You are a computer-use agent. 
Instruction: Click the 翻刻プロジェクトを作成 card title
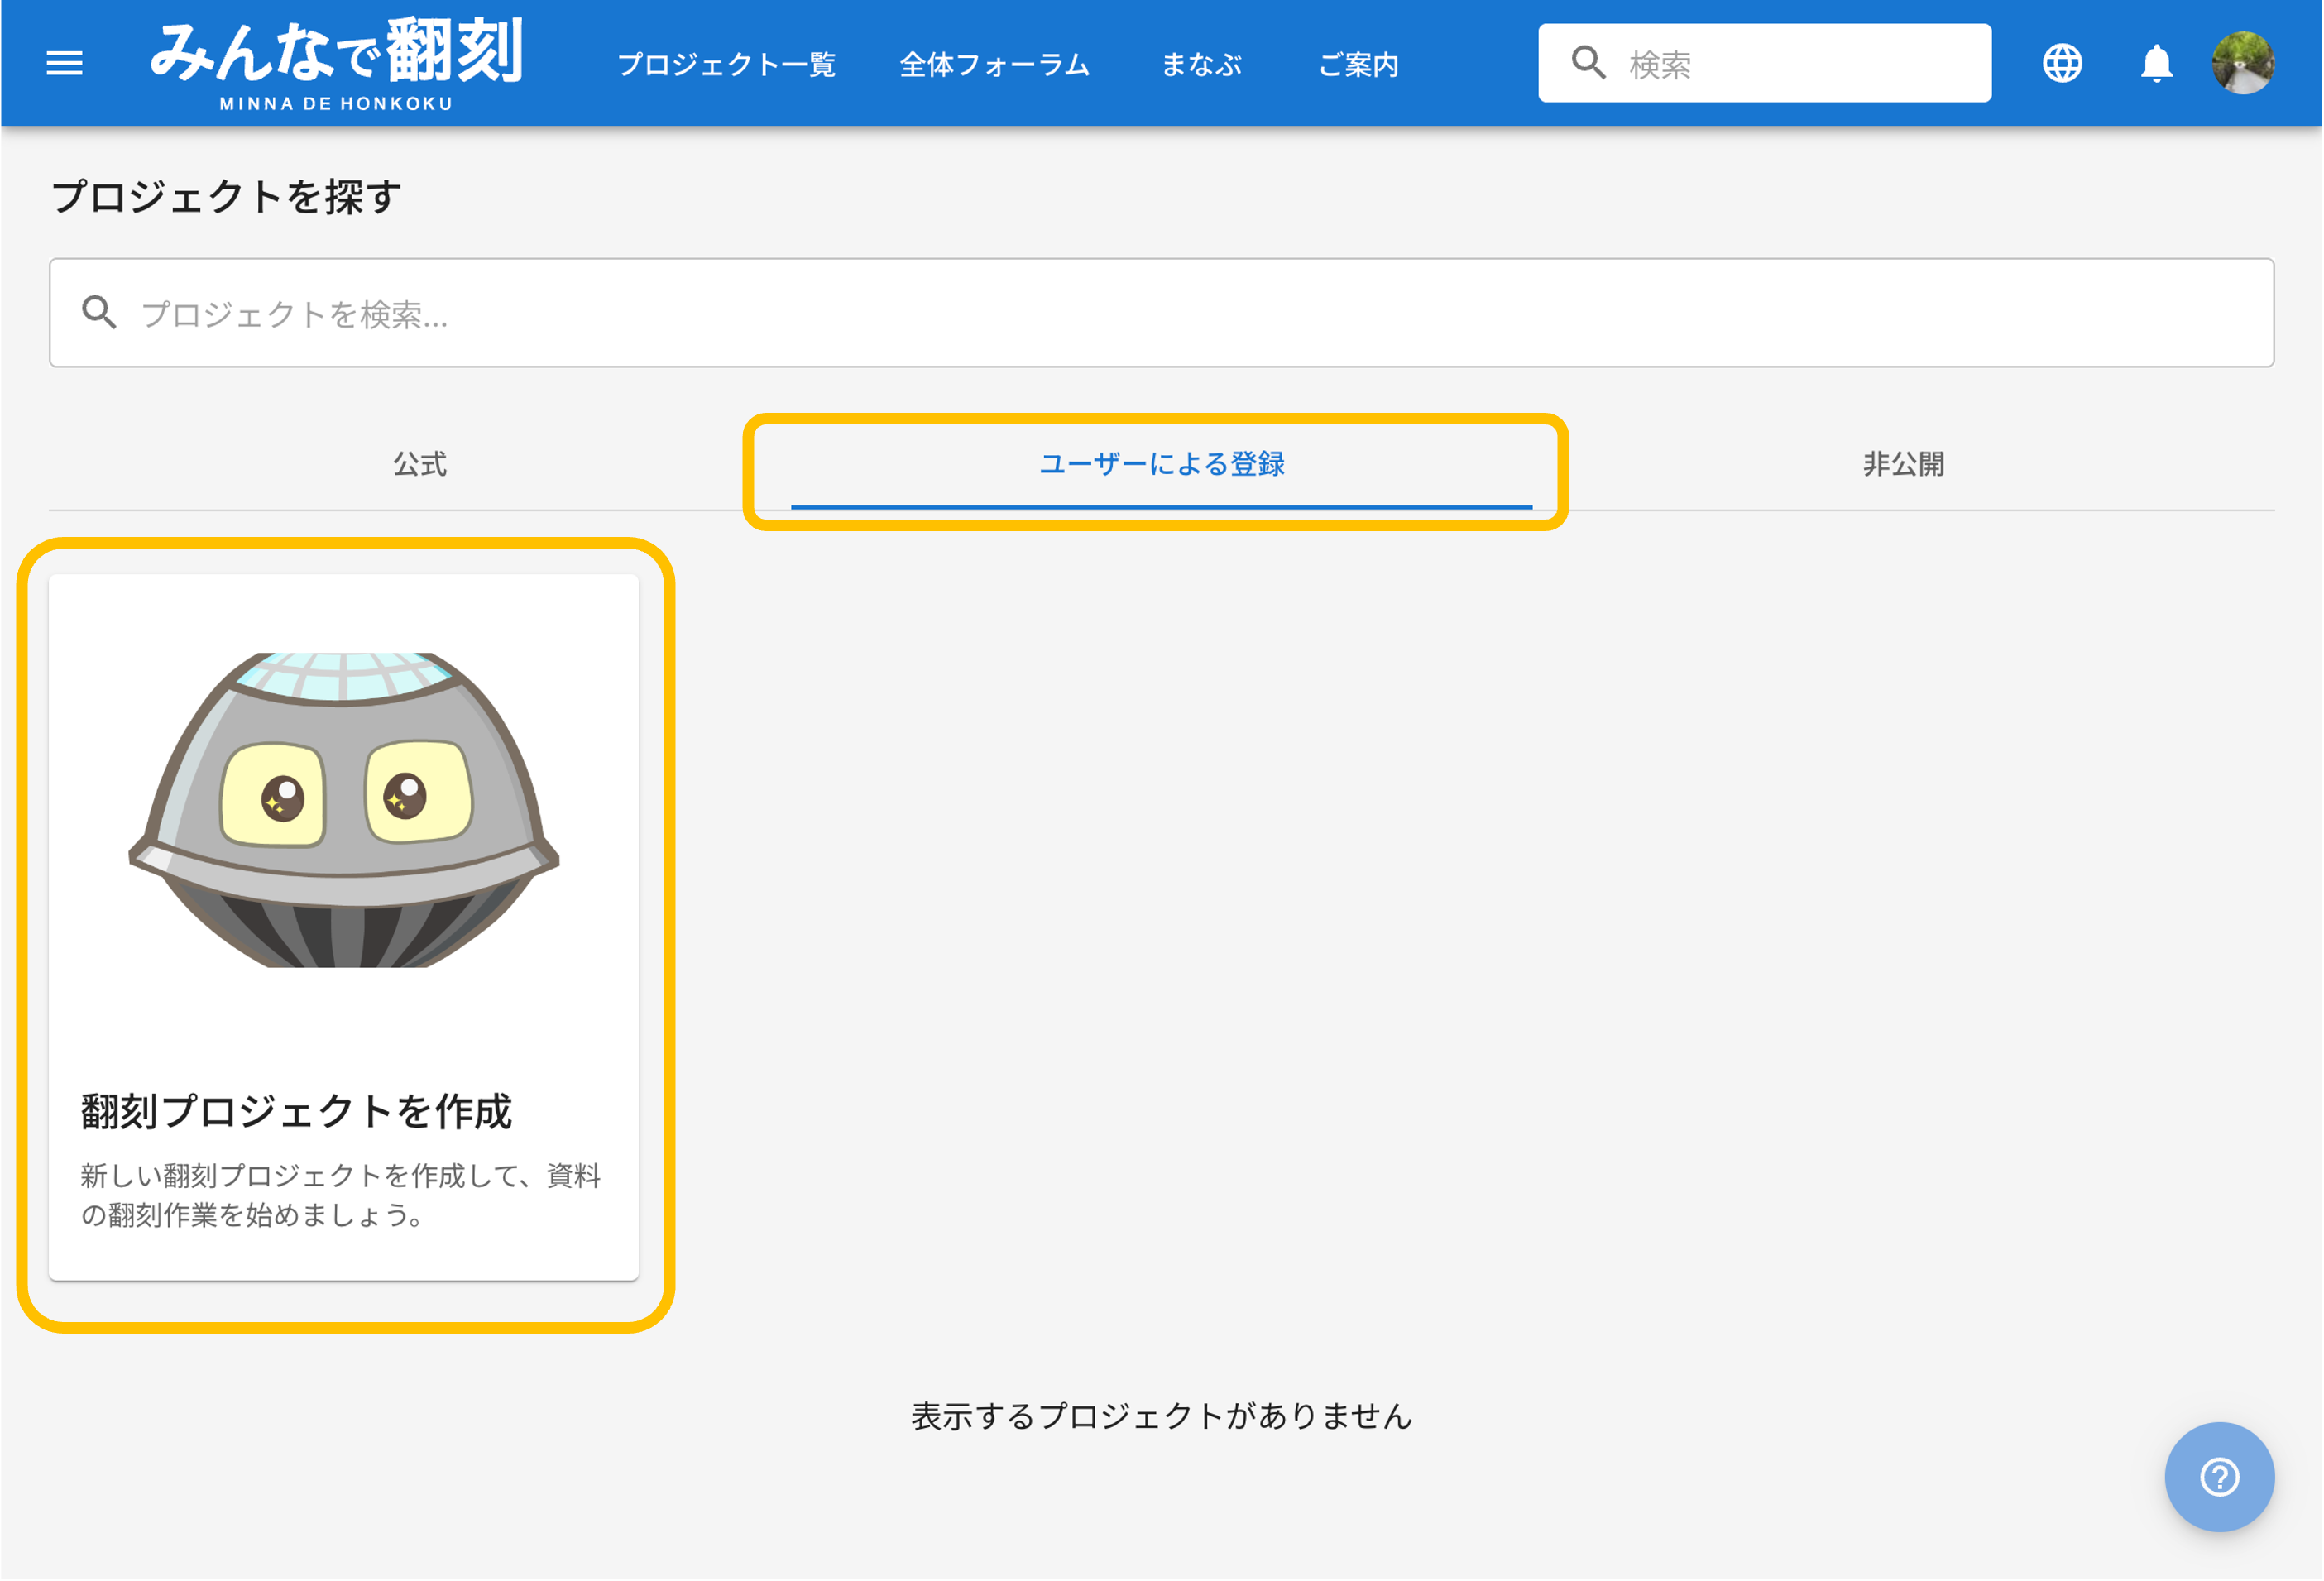tap(296, 1111)
